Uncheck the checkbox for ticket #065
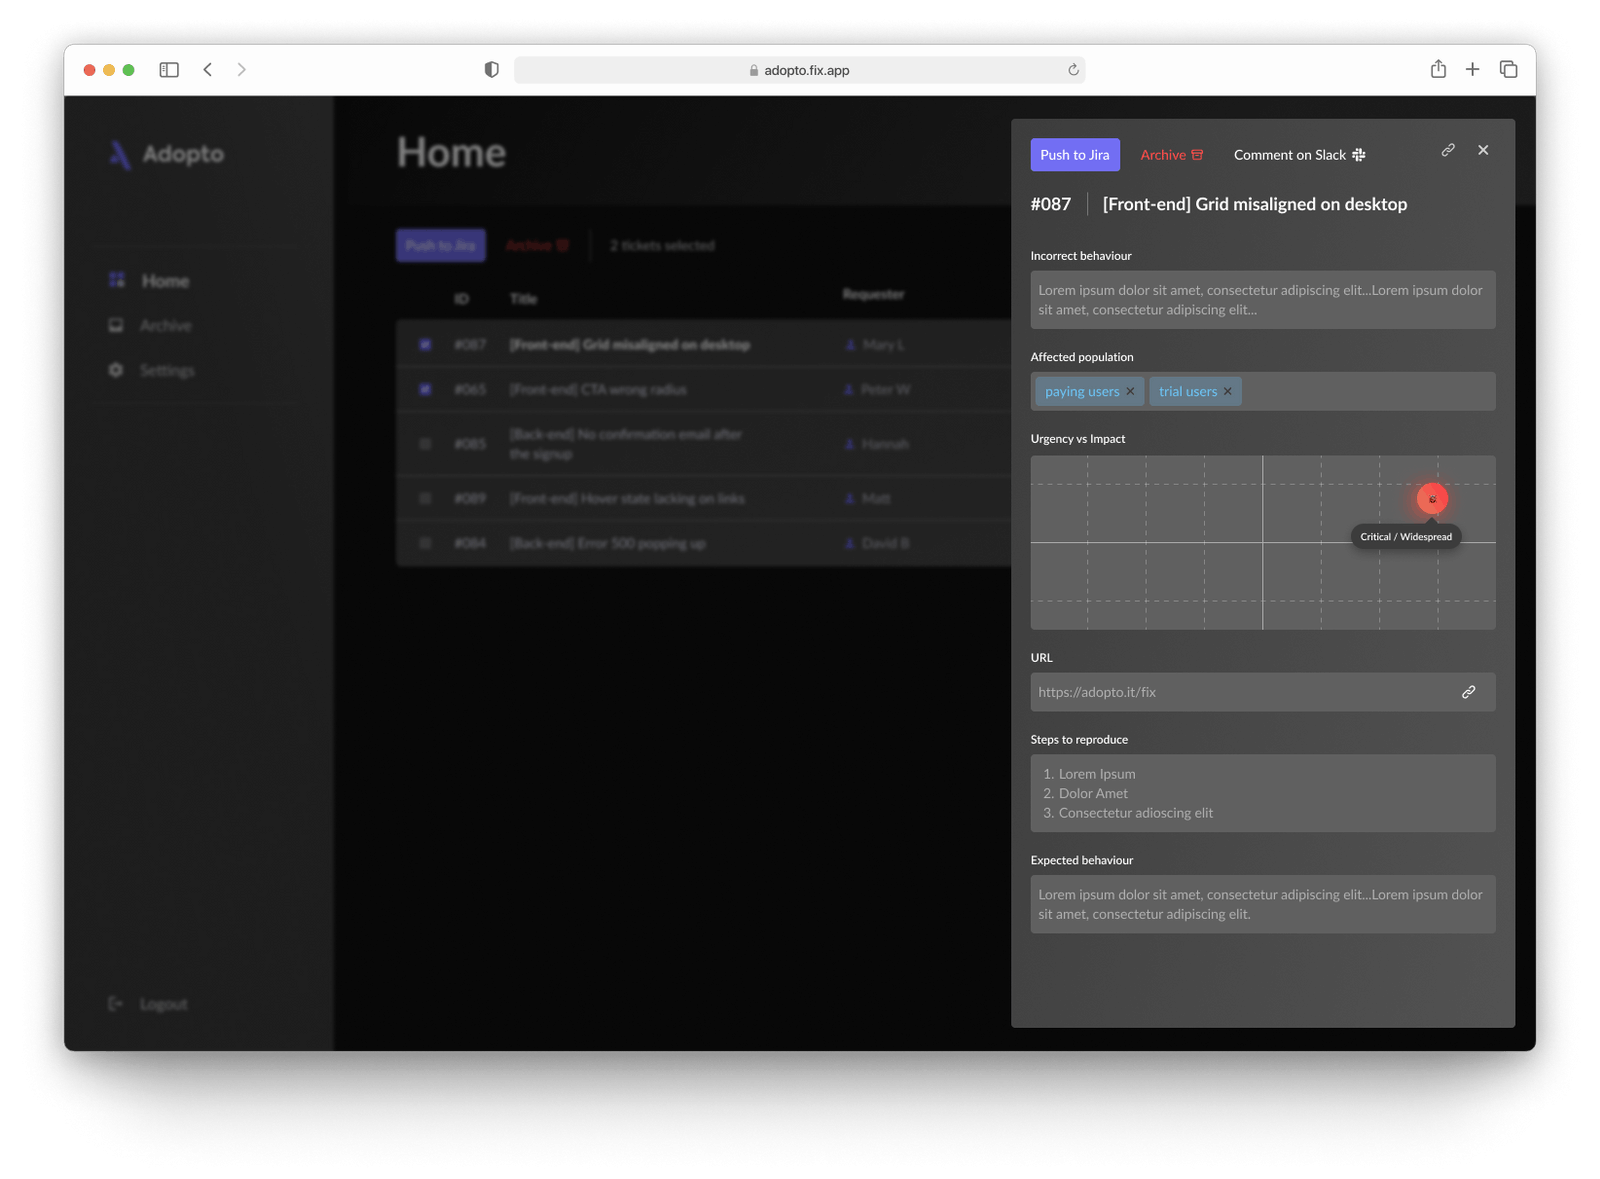 tap(425, 390)
